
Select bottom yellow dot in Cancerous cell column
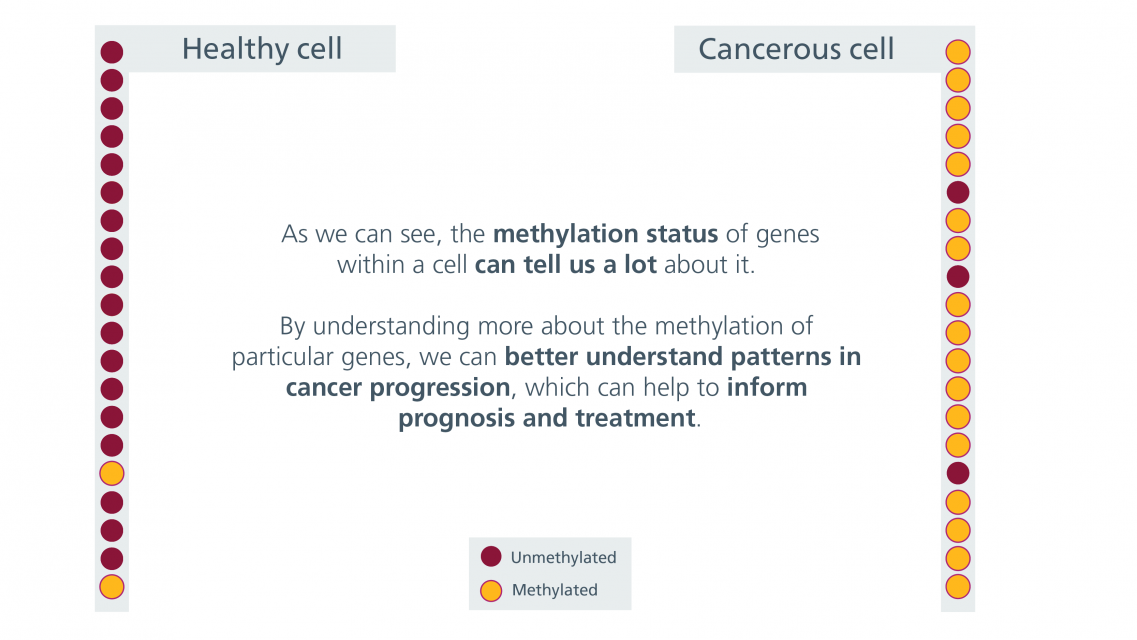(x=958, y=586)
